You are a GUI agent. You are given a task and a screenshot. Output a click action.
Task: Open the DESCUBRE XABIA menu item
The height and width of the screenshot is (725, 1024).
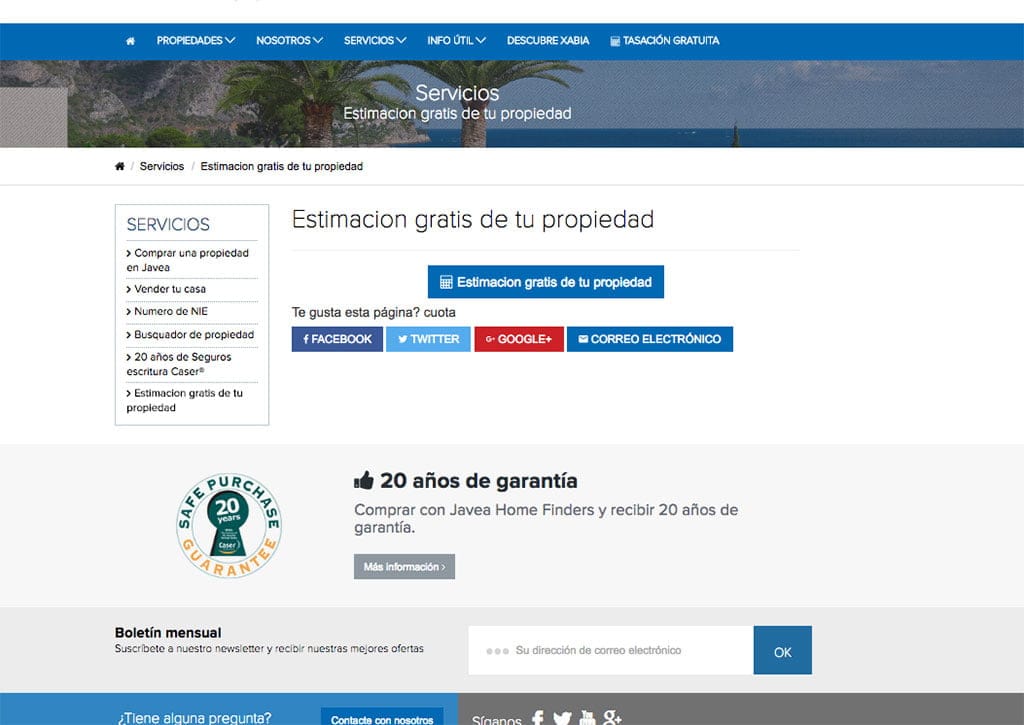(x=548, y=41)
